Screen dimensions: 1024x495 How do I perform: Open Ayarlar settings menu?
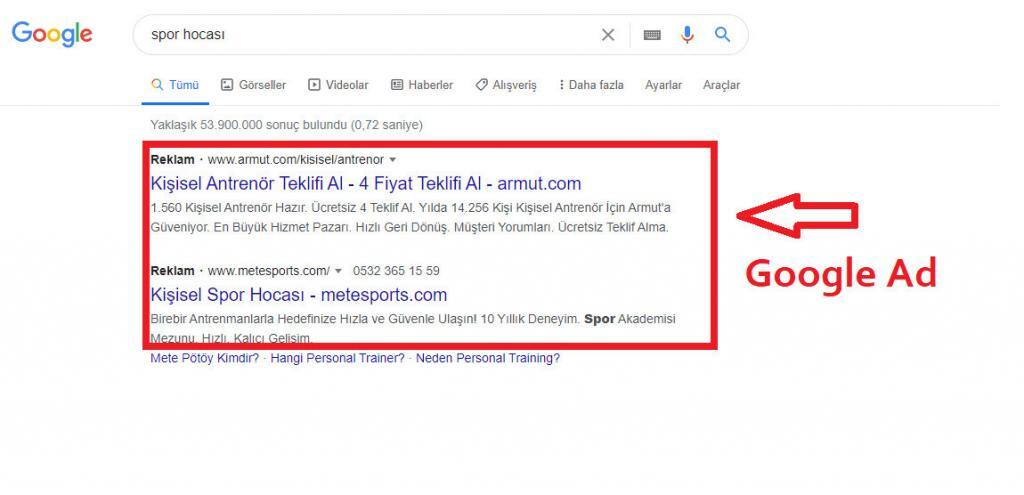pos(664,85)
